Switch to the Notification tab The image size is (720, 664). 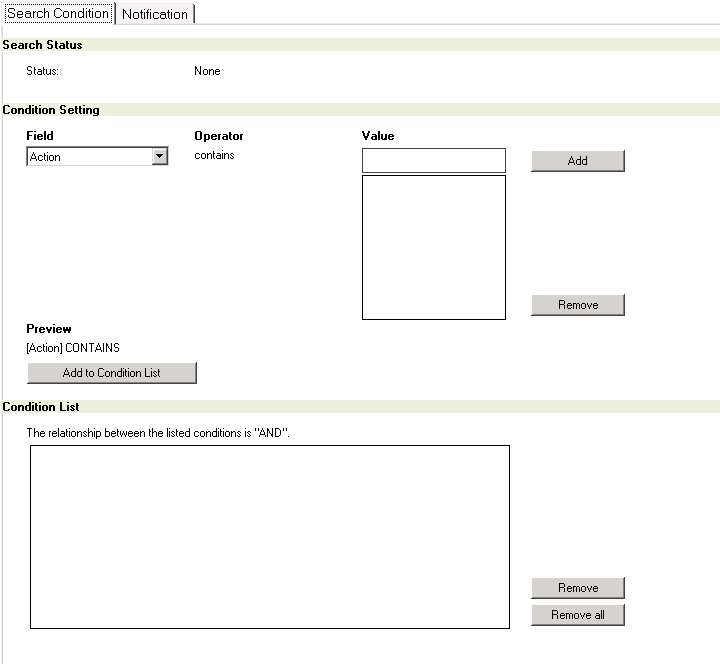pos(155,14)
